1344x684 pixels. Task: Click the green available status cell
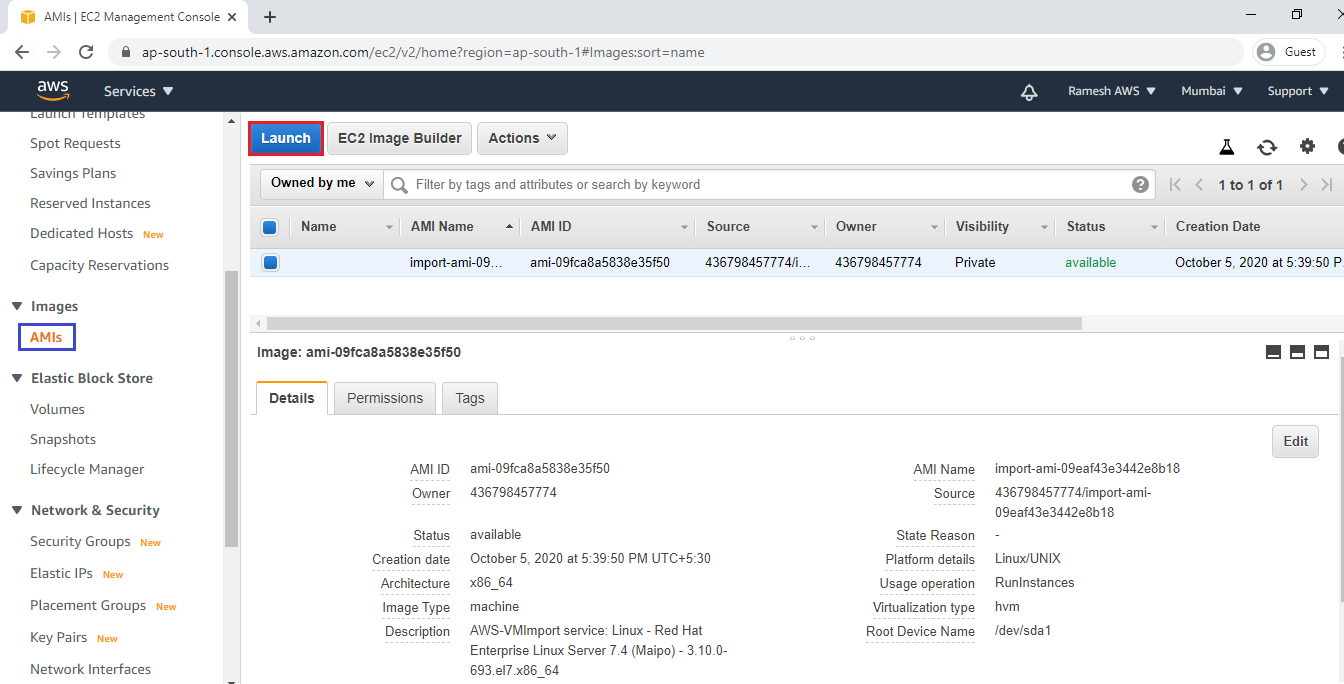pyautogui.click(x=1091, y=263)
